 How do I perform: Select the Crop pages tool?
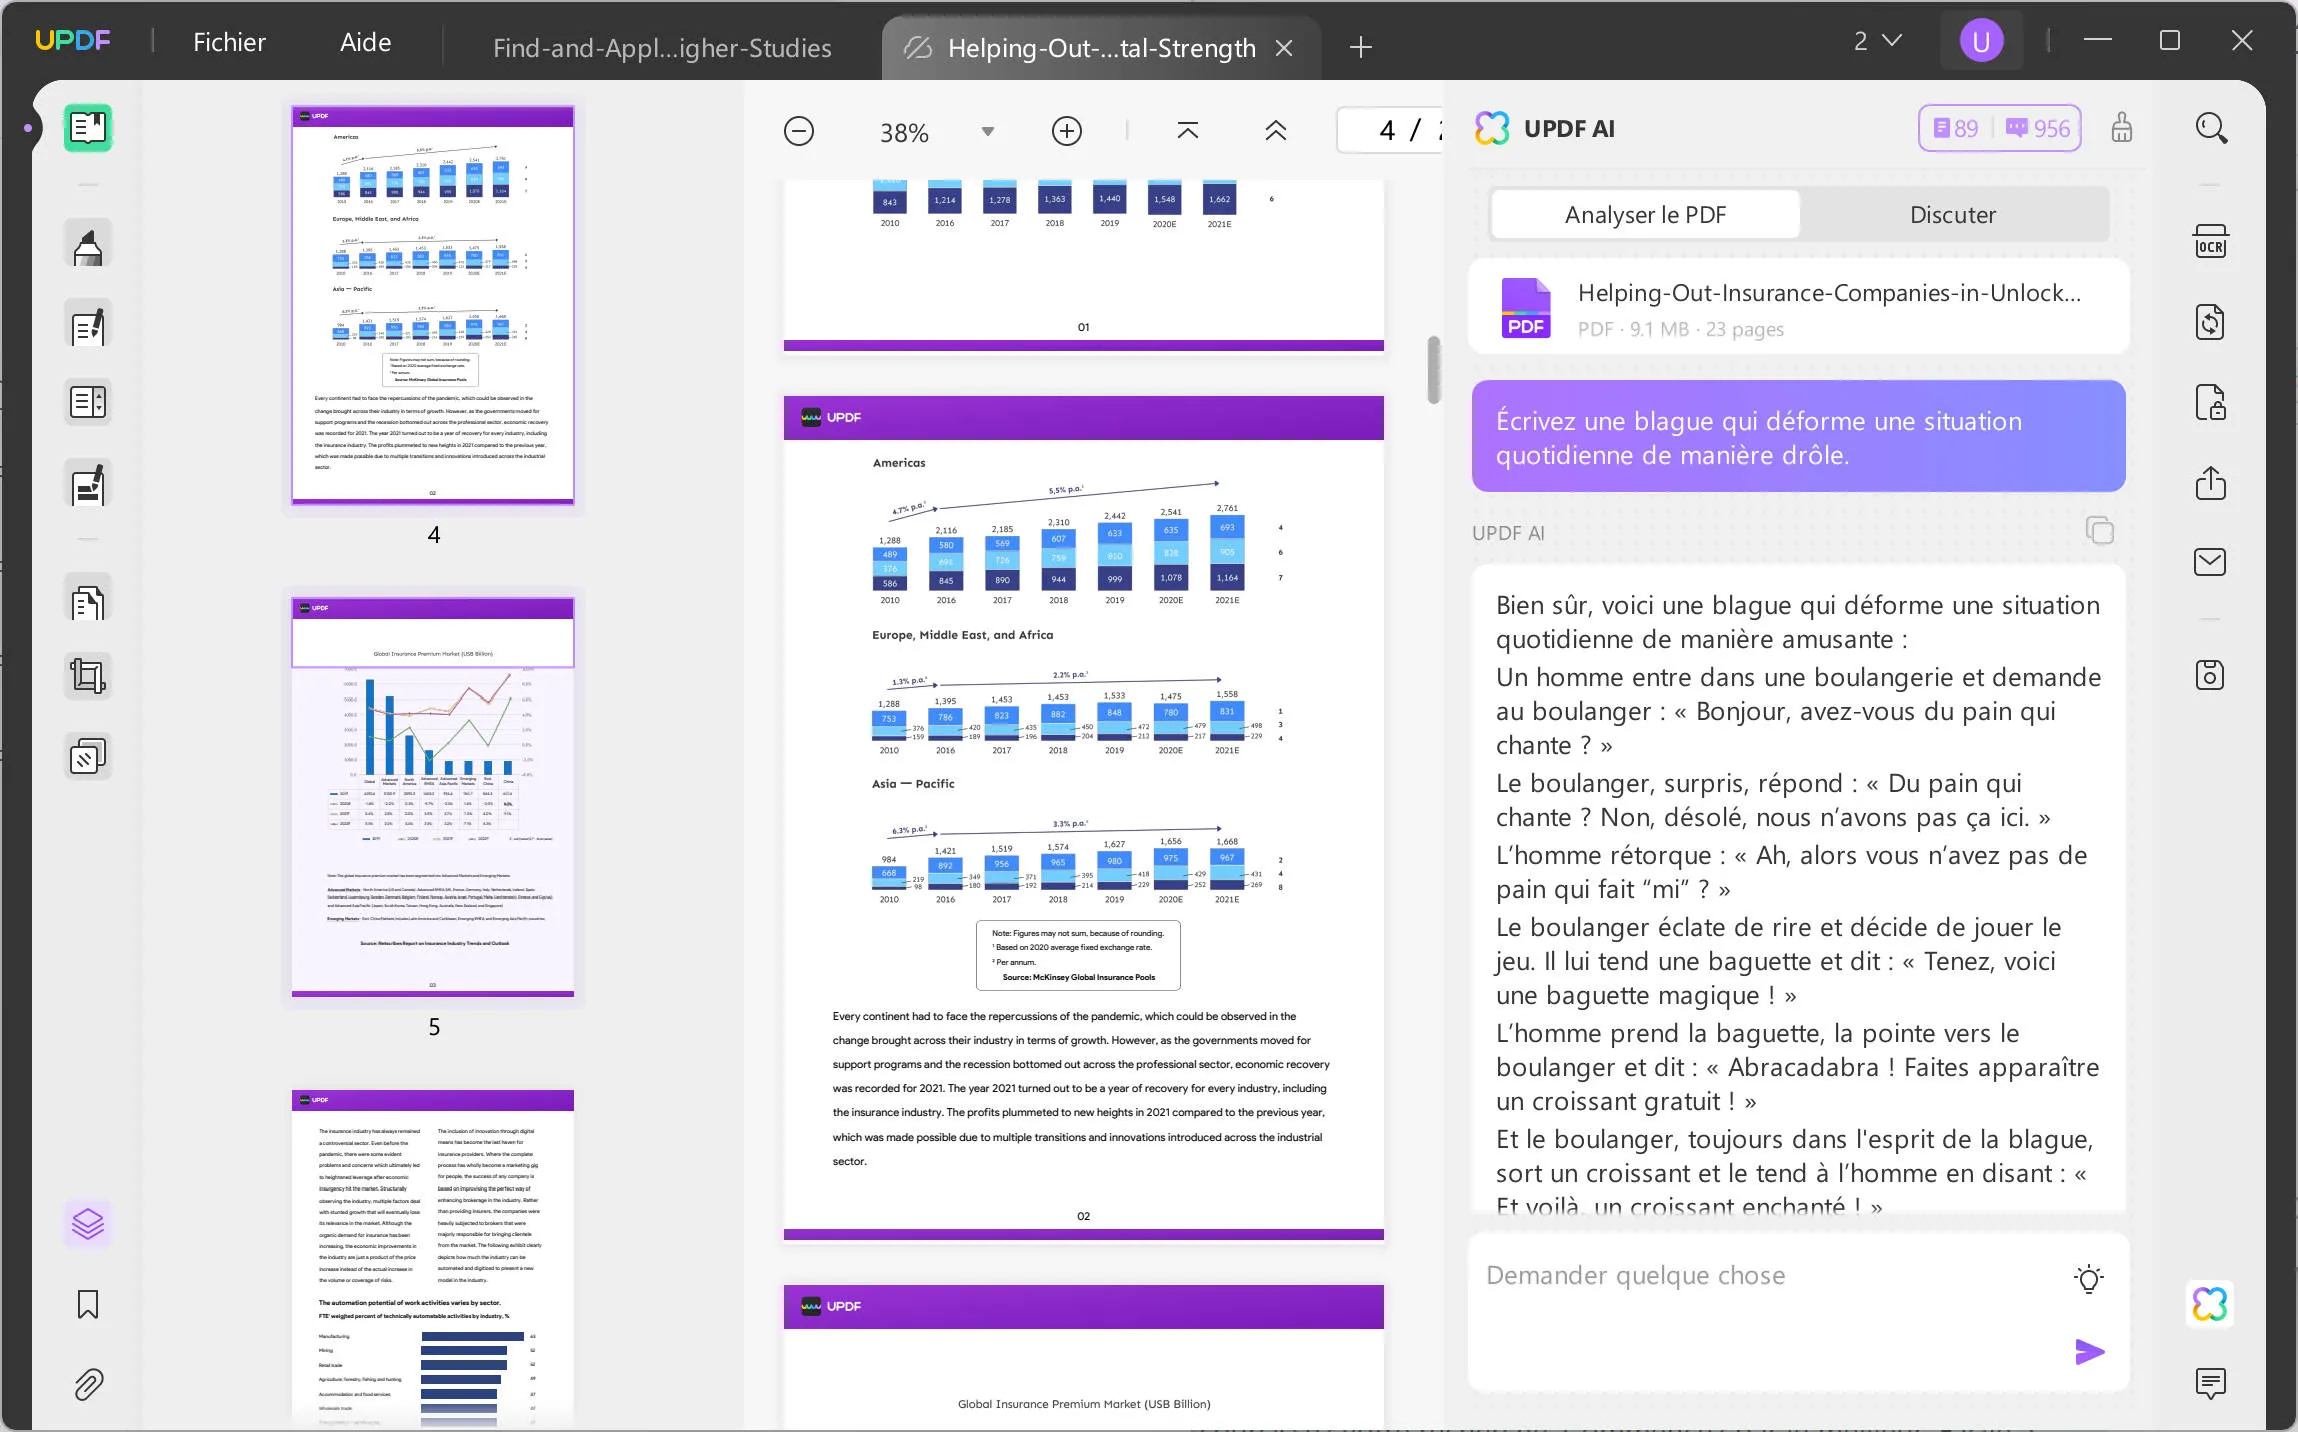(x=88, y=675)
